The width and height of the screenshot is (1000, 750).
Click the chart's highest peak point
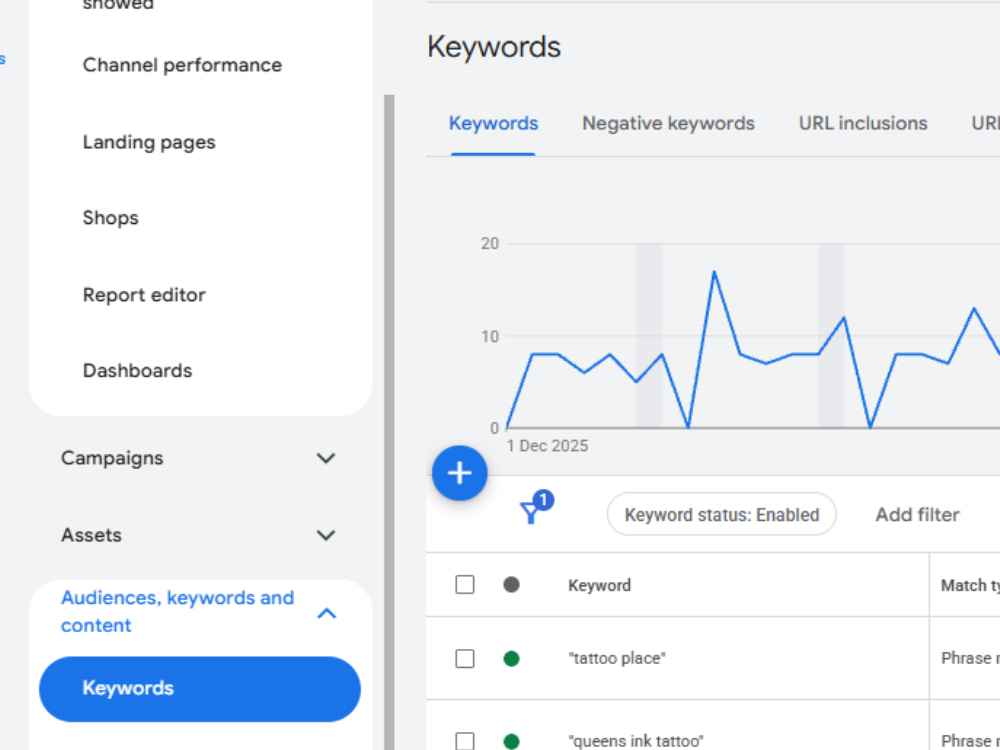[x=714, y=272]
